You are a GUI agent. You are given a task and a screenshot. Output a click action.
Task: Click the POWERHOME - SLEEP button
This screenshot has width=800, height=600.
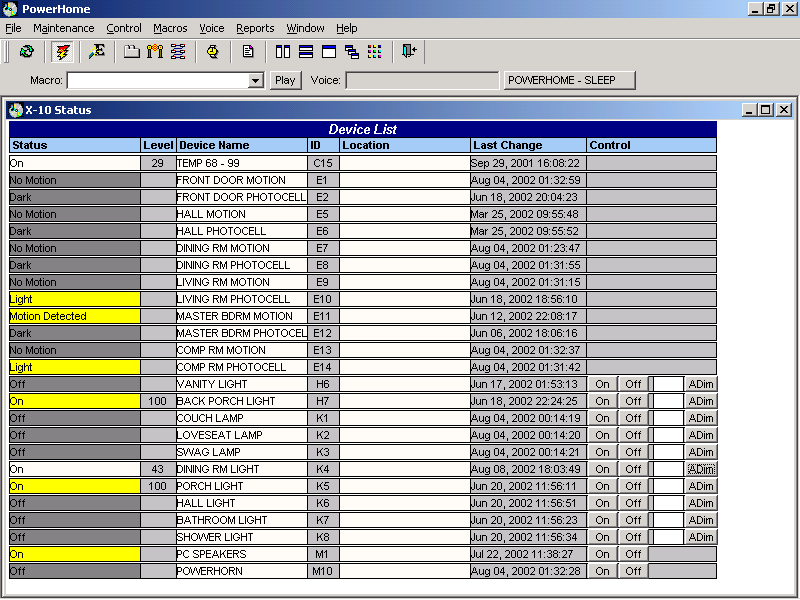coord(569,81)
